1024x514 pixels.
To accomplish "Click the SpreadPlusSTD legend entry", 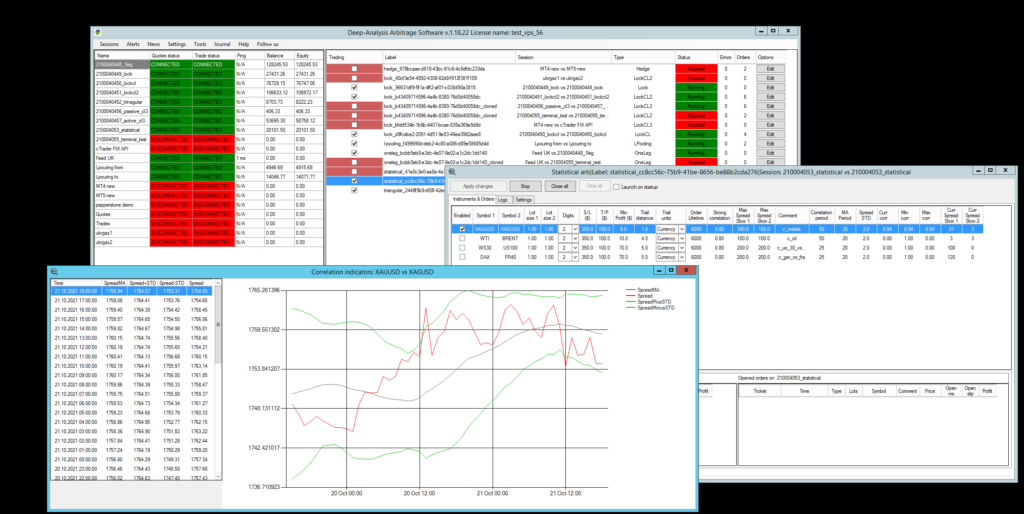I will (649, 302).
